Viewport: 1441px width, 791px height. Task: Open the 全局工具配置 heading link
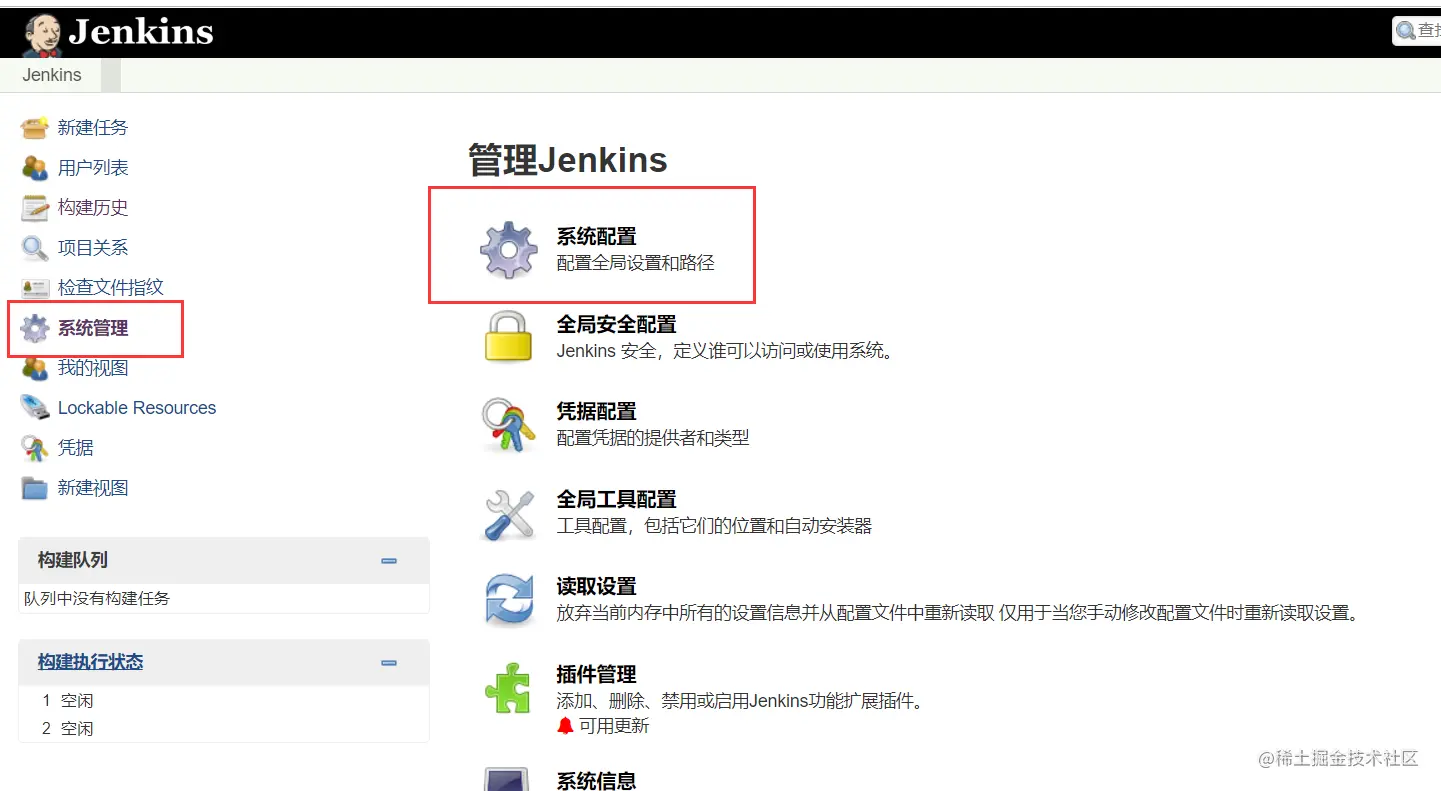(x=616, y=499)
